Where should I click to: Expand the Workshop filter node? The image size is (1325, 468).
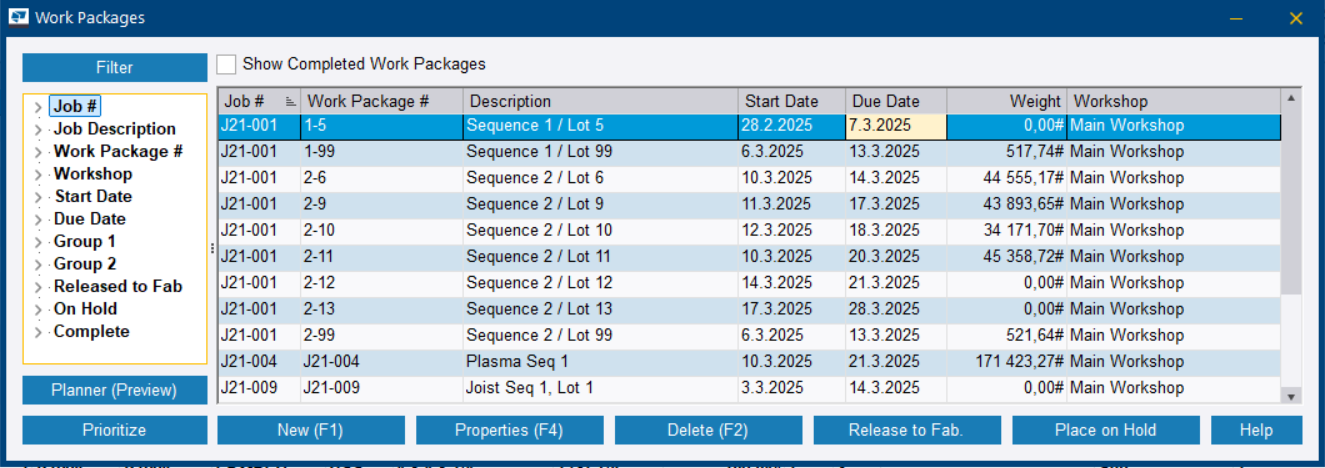click(37, 175)
